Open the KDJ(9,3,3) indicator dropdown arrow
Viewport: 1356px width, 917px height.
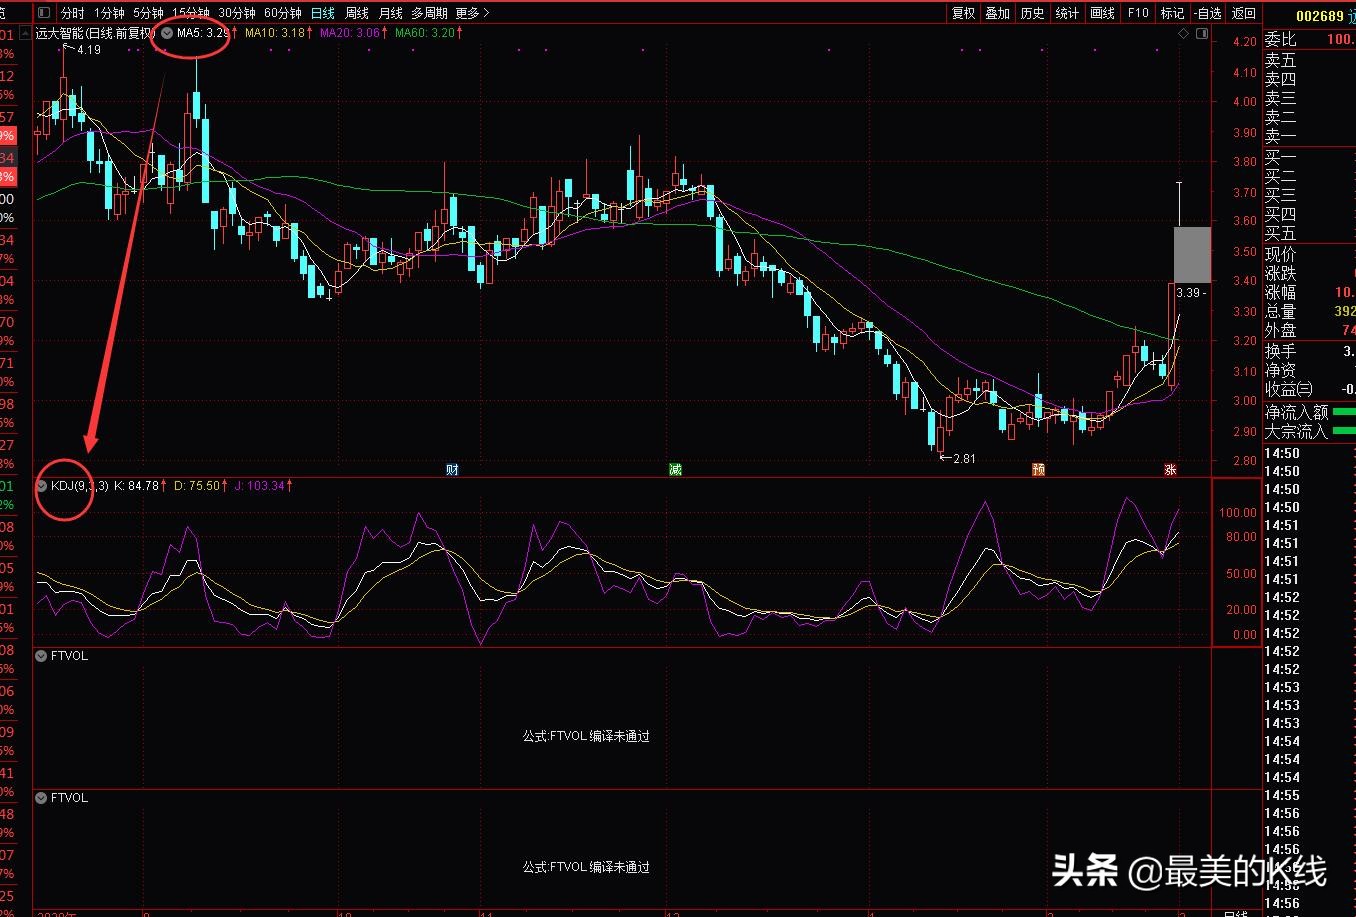tap(41, 485)
